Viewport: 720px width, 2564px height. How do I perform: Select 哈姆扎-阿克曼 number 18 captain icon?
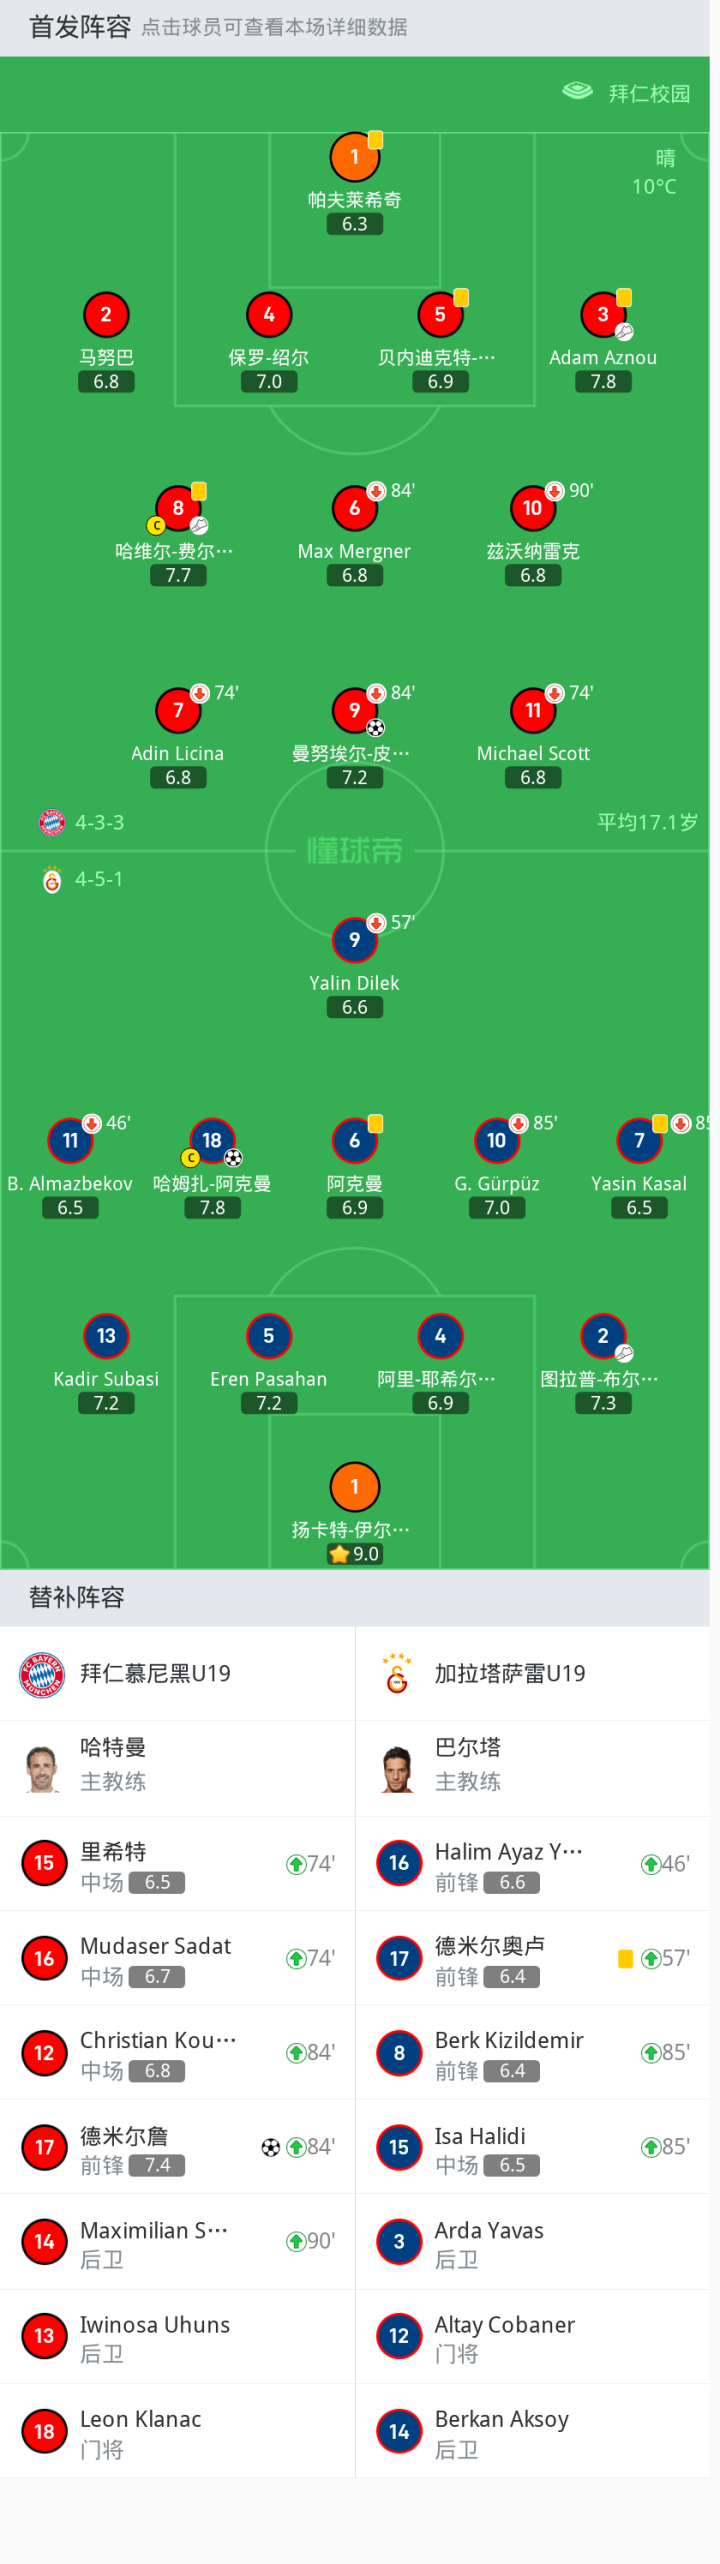[x=212, y=1141]
